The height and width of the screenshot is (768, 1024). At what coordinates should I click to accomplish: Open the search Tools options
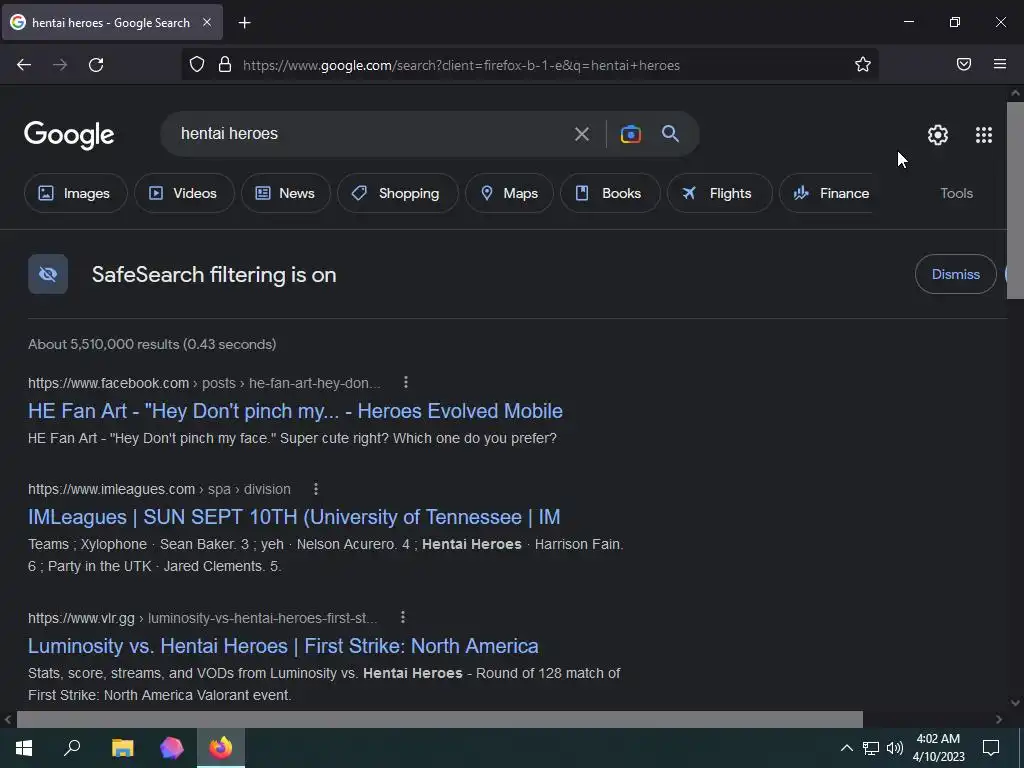(x=956, y=193)
